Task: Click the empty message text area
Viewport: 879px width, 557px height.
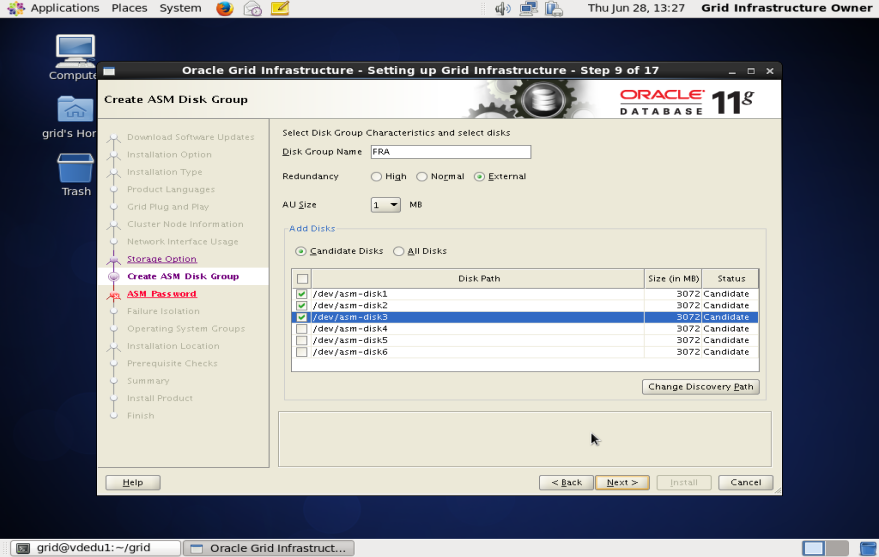Action: coord(525,439)
